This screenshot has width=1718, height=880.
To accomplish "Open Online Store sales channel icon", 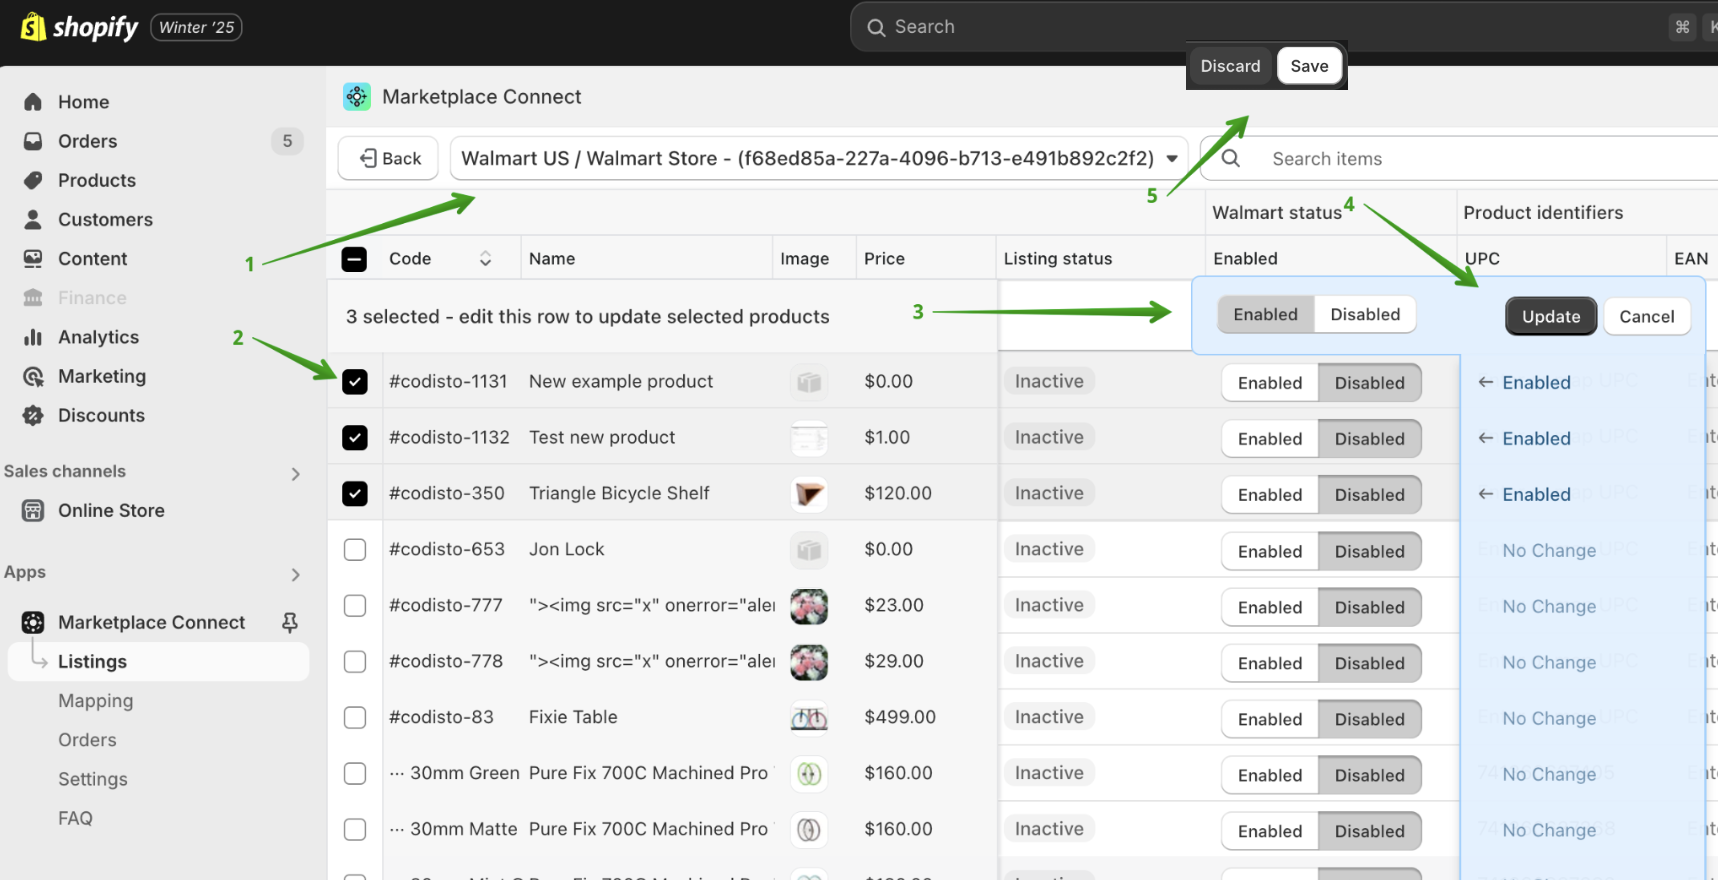I will pos(33,510).
